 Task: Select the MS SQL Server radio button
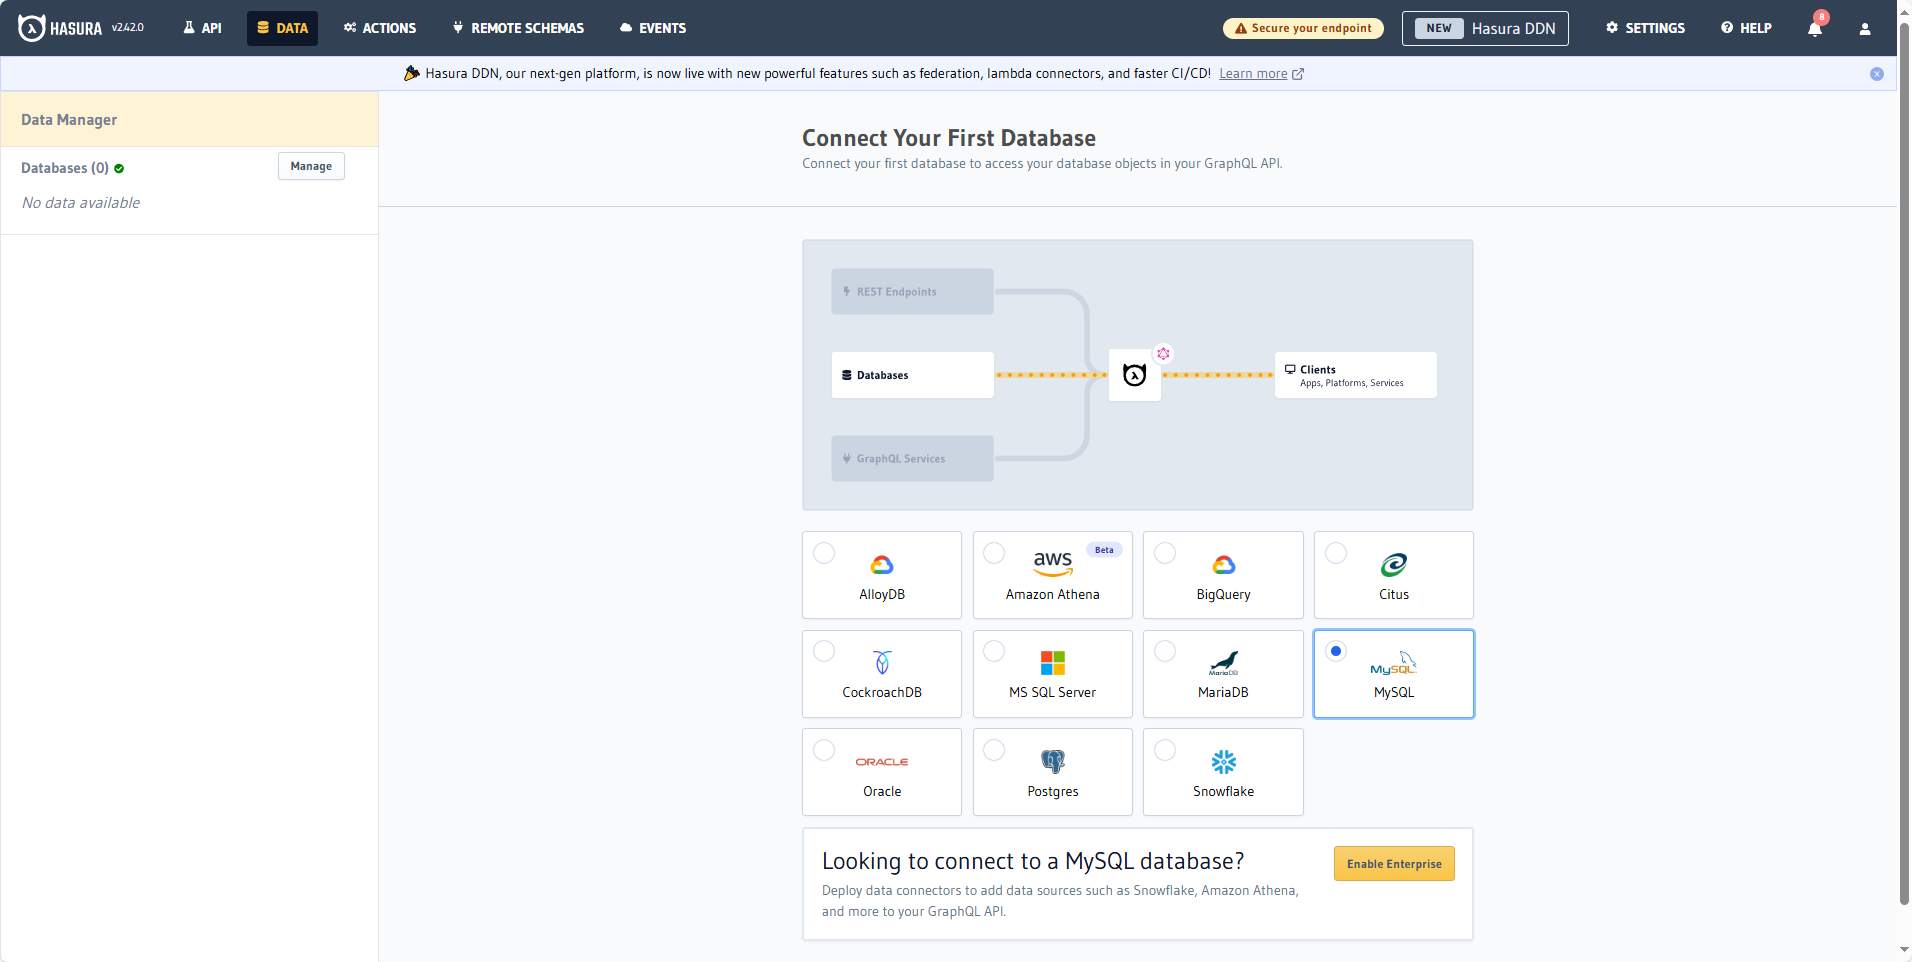(x=994, y=651)
